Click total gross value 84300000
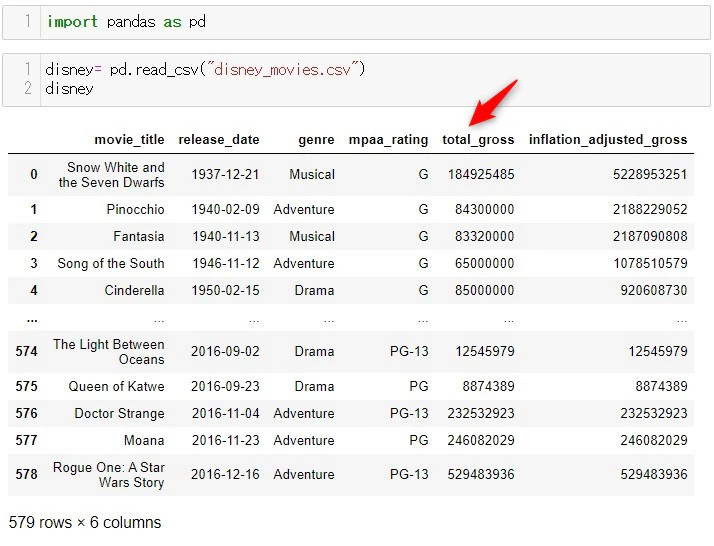714x546 pixels. (x=484, y=209)
